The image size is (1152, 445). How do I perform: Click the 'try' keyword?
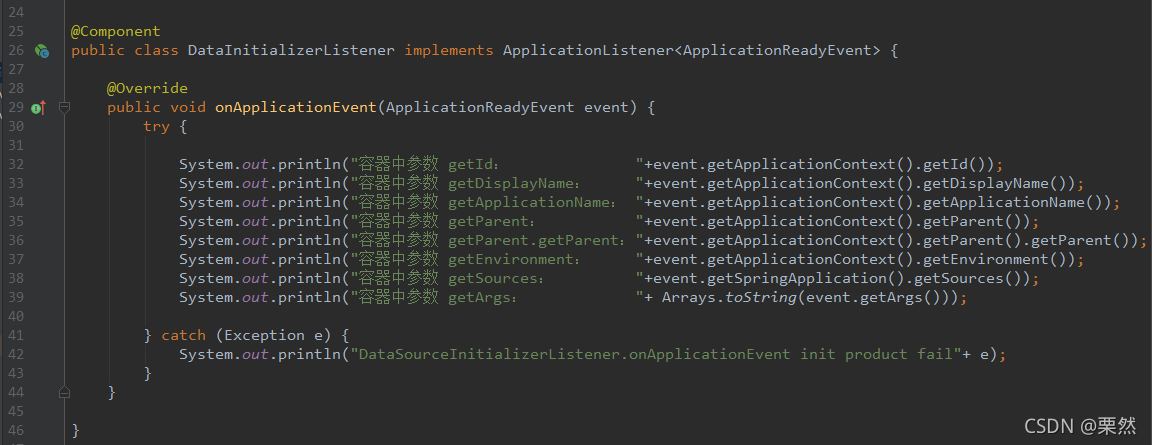(156, 127)
